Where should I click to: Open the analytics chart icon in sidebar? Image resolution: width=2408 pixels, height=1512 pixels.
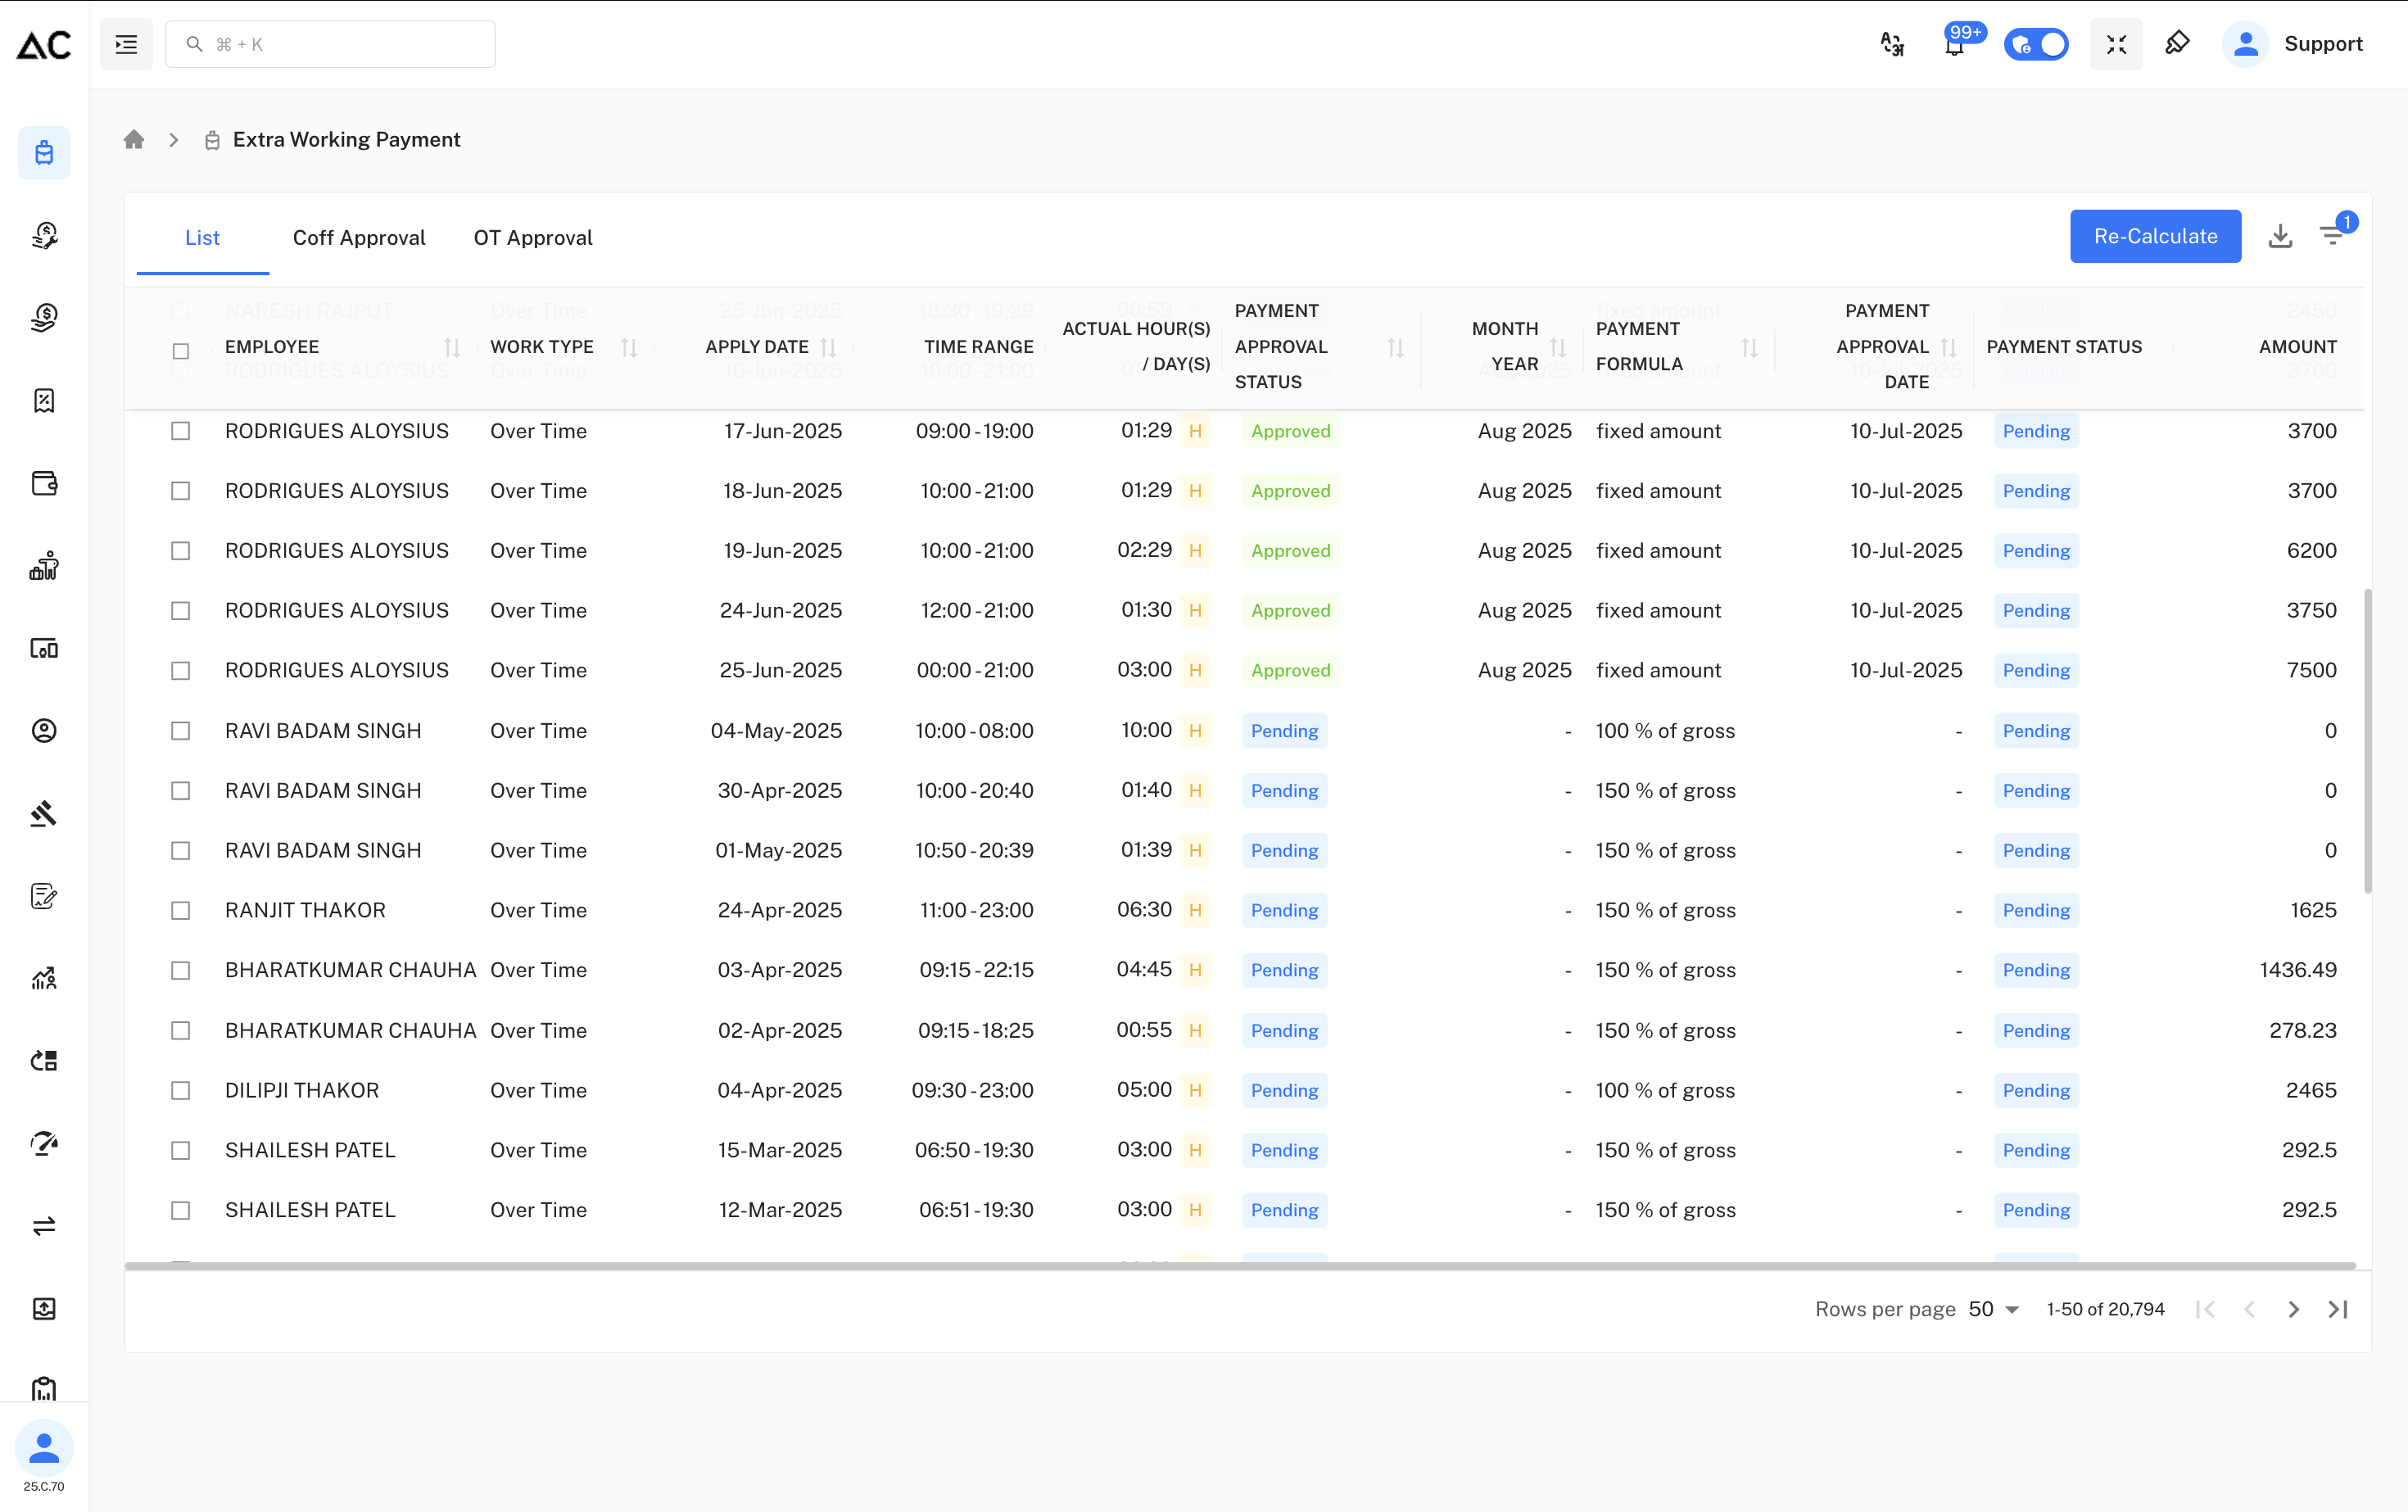44,979
